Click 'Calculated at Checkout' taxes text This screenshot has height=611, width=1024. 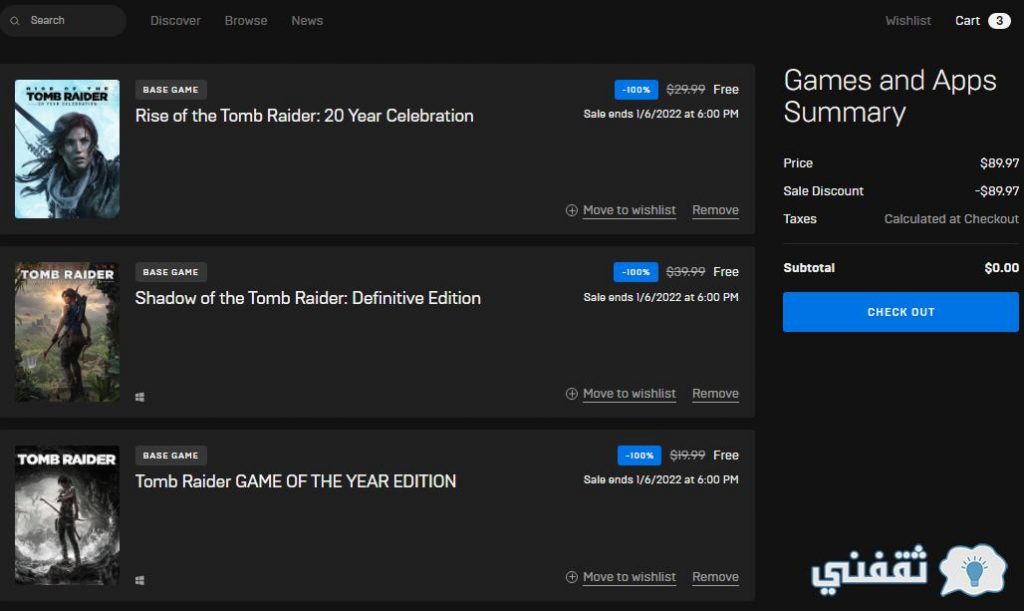click(x=951, y=219)
